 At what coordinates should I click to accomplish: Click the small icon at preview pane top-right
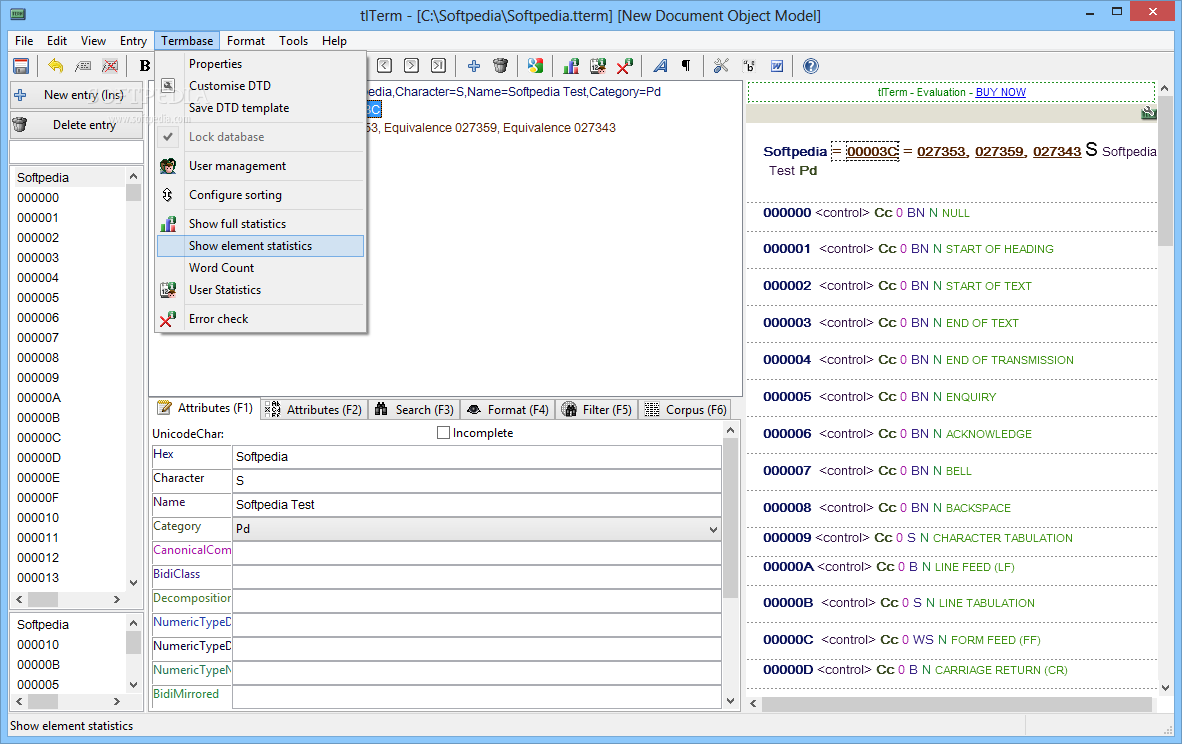click(1148, 113)
